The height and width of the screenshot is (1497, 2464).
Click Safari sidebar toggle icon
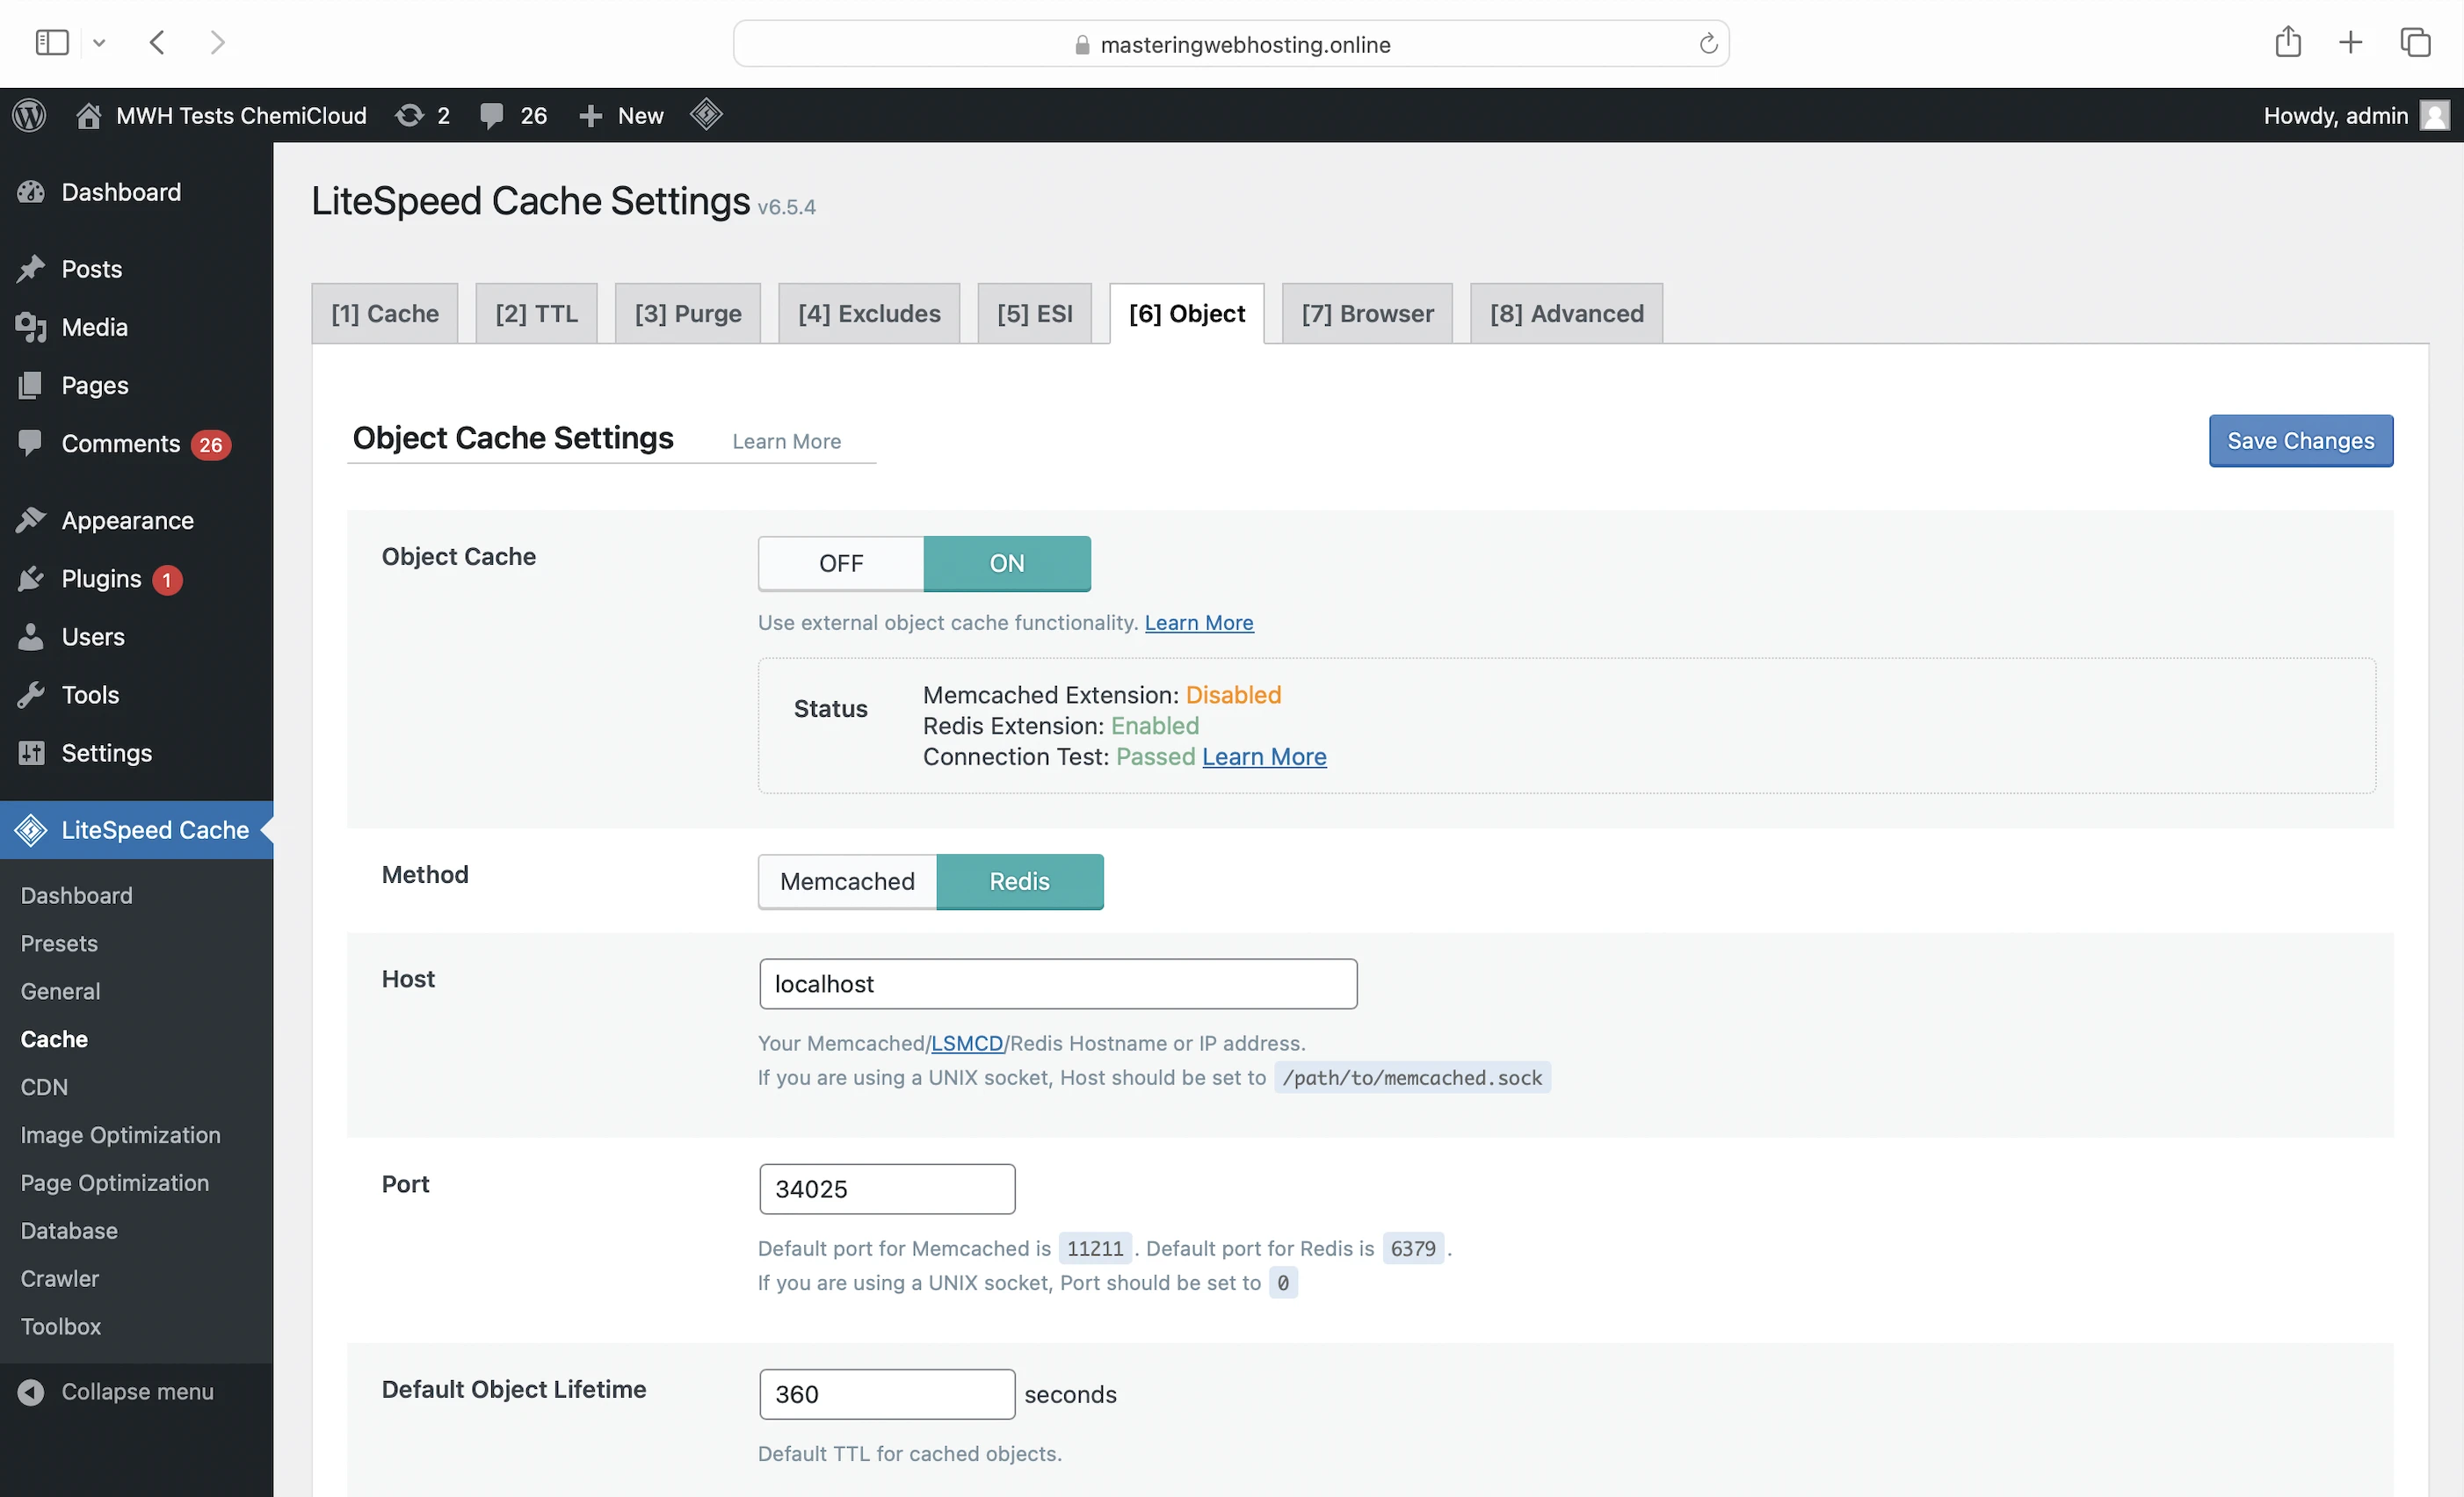click(x=52, y=42)
